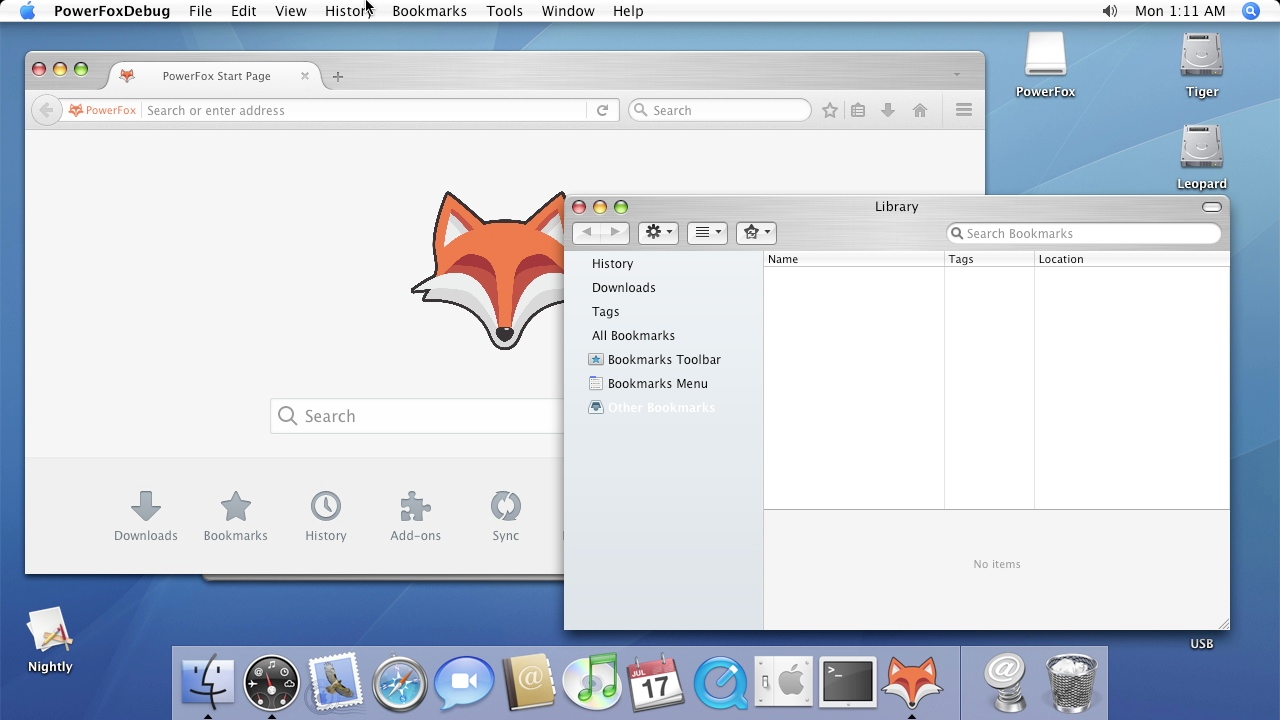Open the Finder from the Dock
The image size is (1280, 720).
point(208,683)
